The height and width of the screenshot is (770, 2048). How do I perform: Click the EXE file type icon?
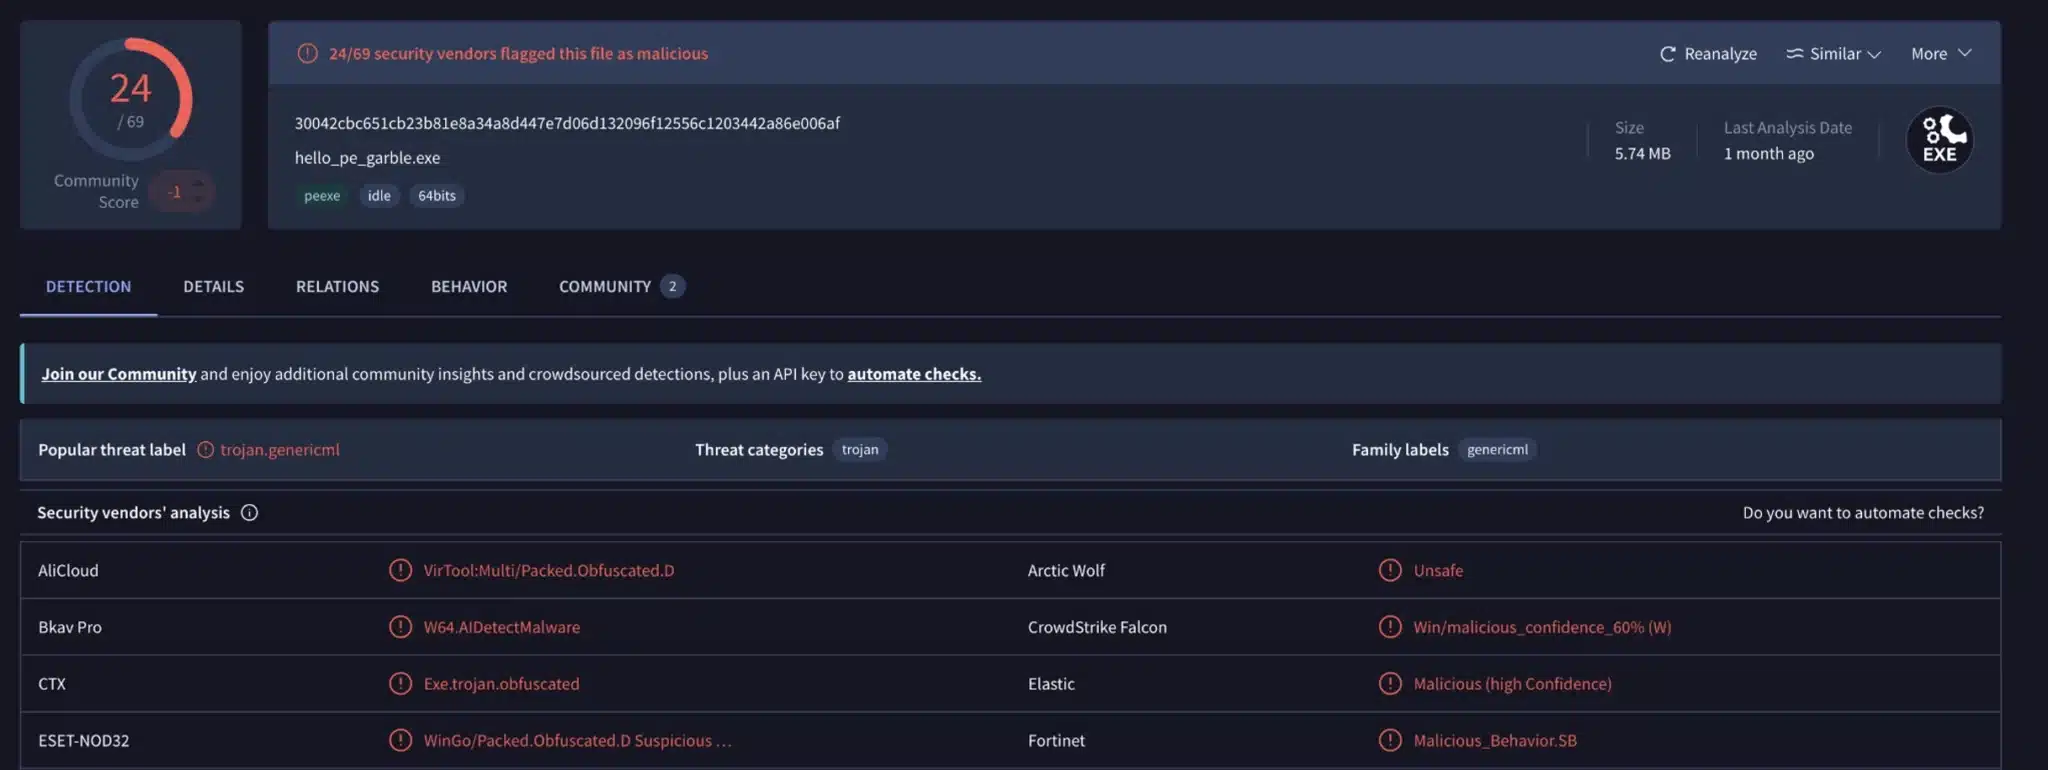[x=1939, y=140]
